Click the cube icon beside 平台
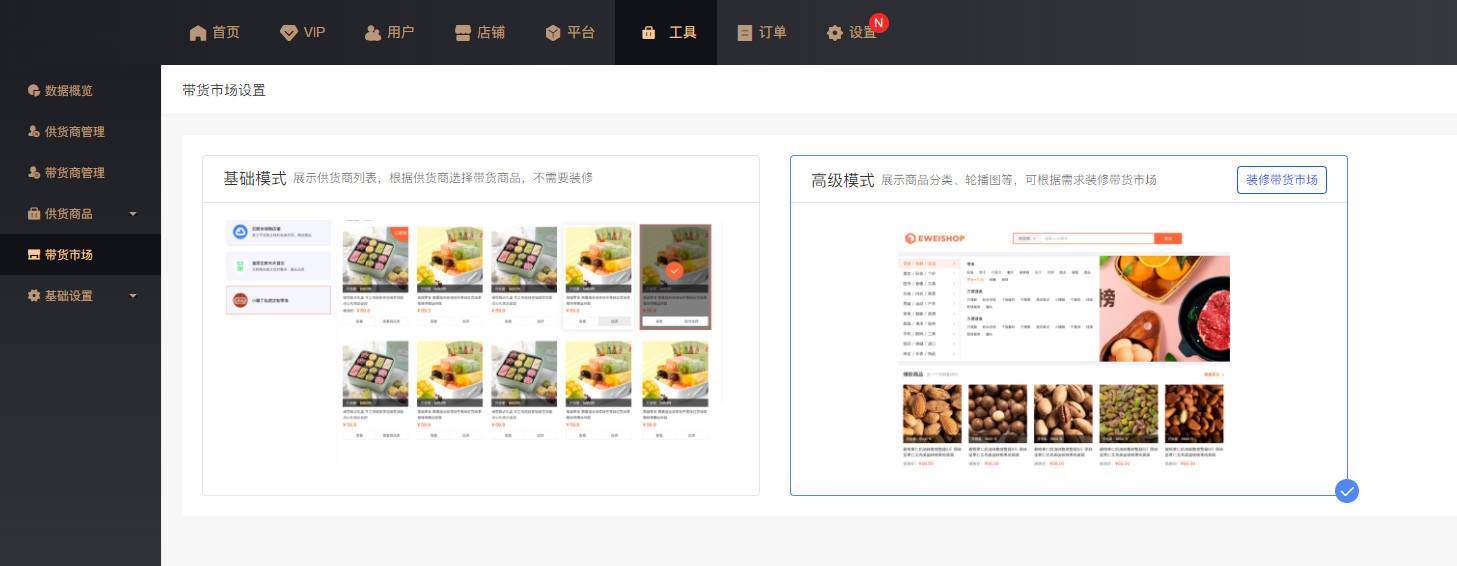Viewport: 1457px width, 566px height. [553, 33]
